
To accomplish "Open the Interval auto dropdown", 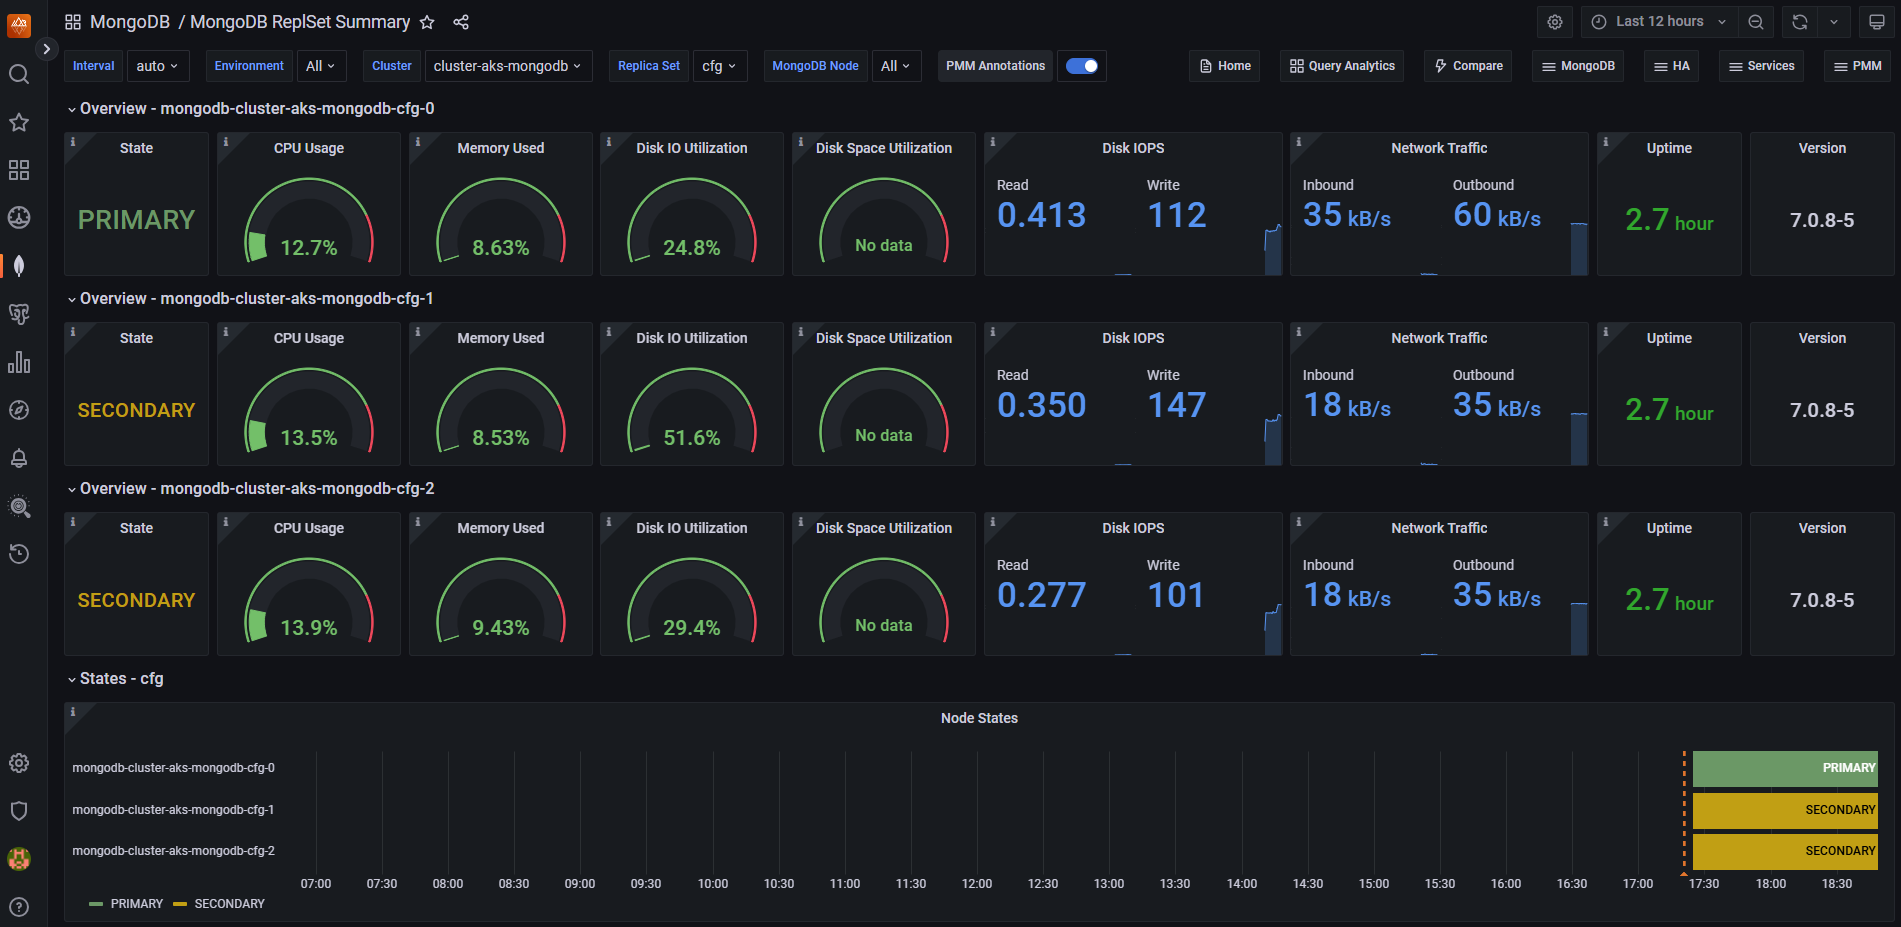I will click(157, 65).
